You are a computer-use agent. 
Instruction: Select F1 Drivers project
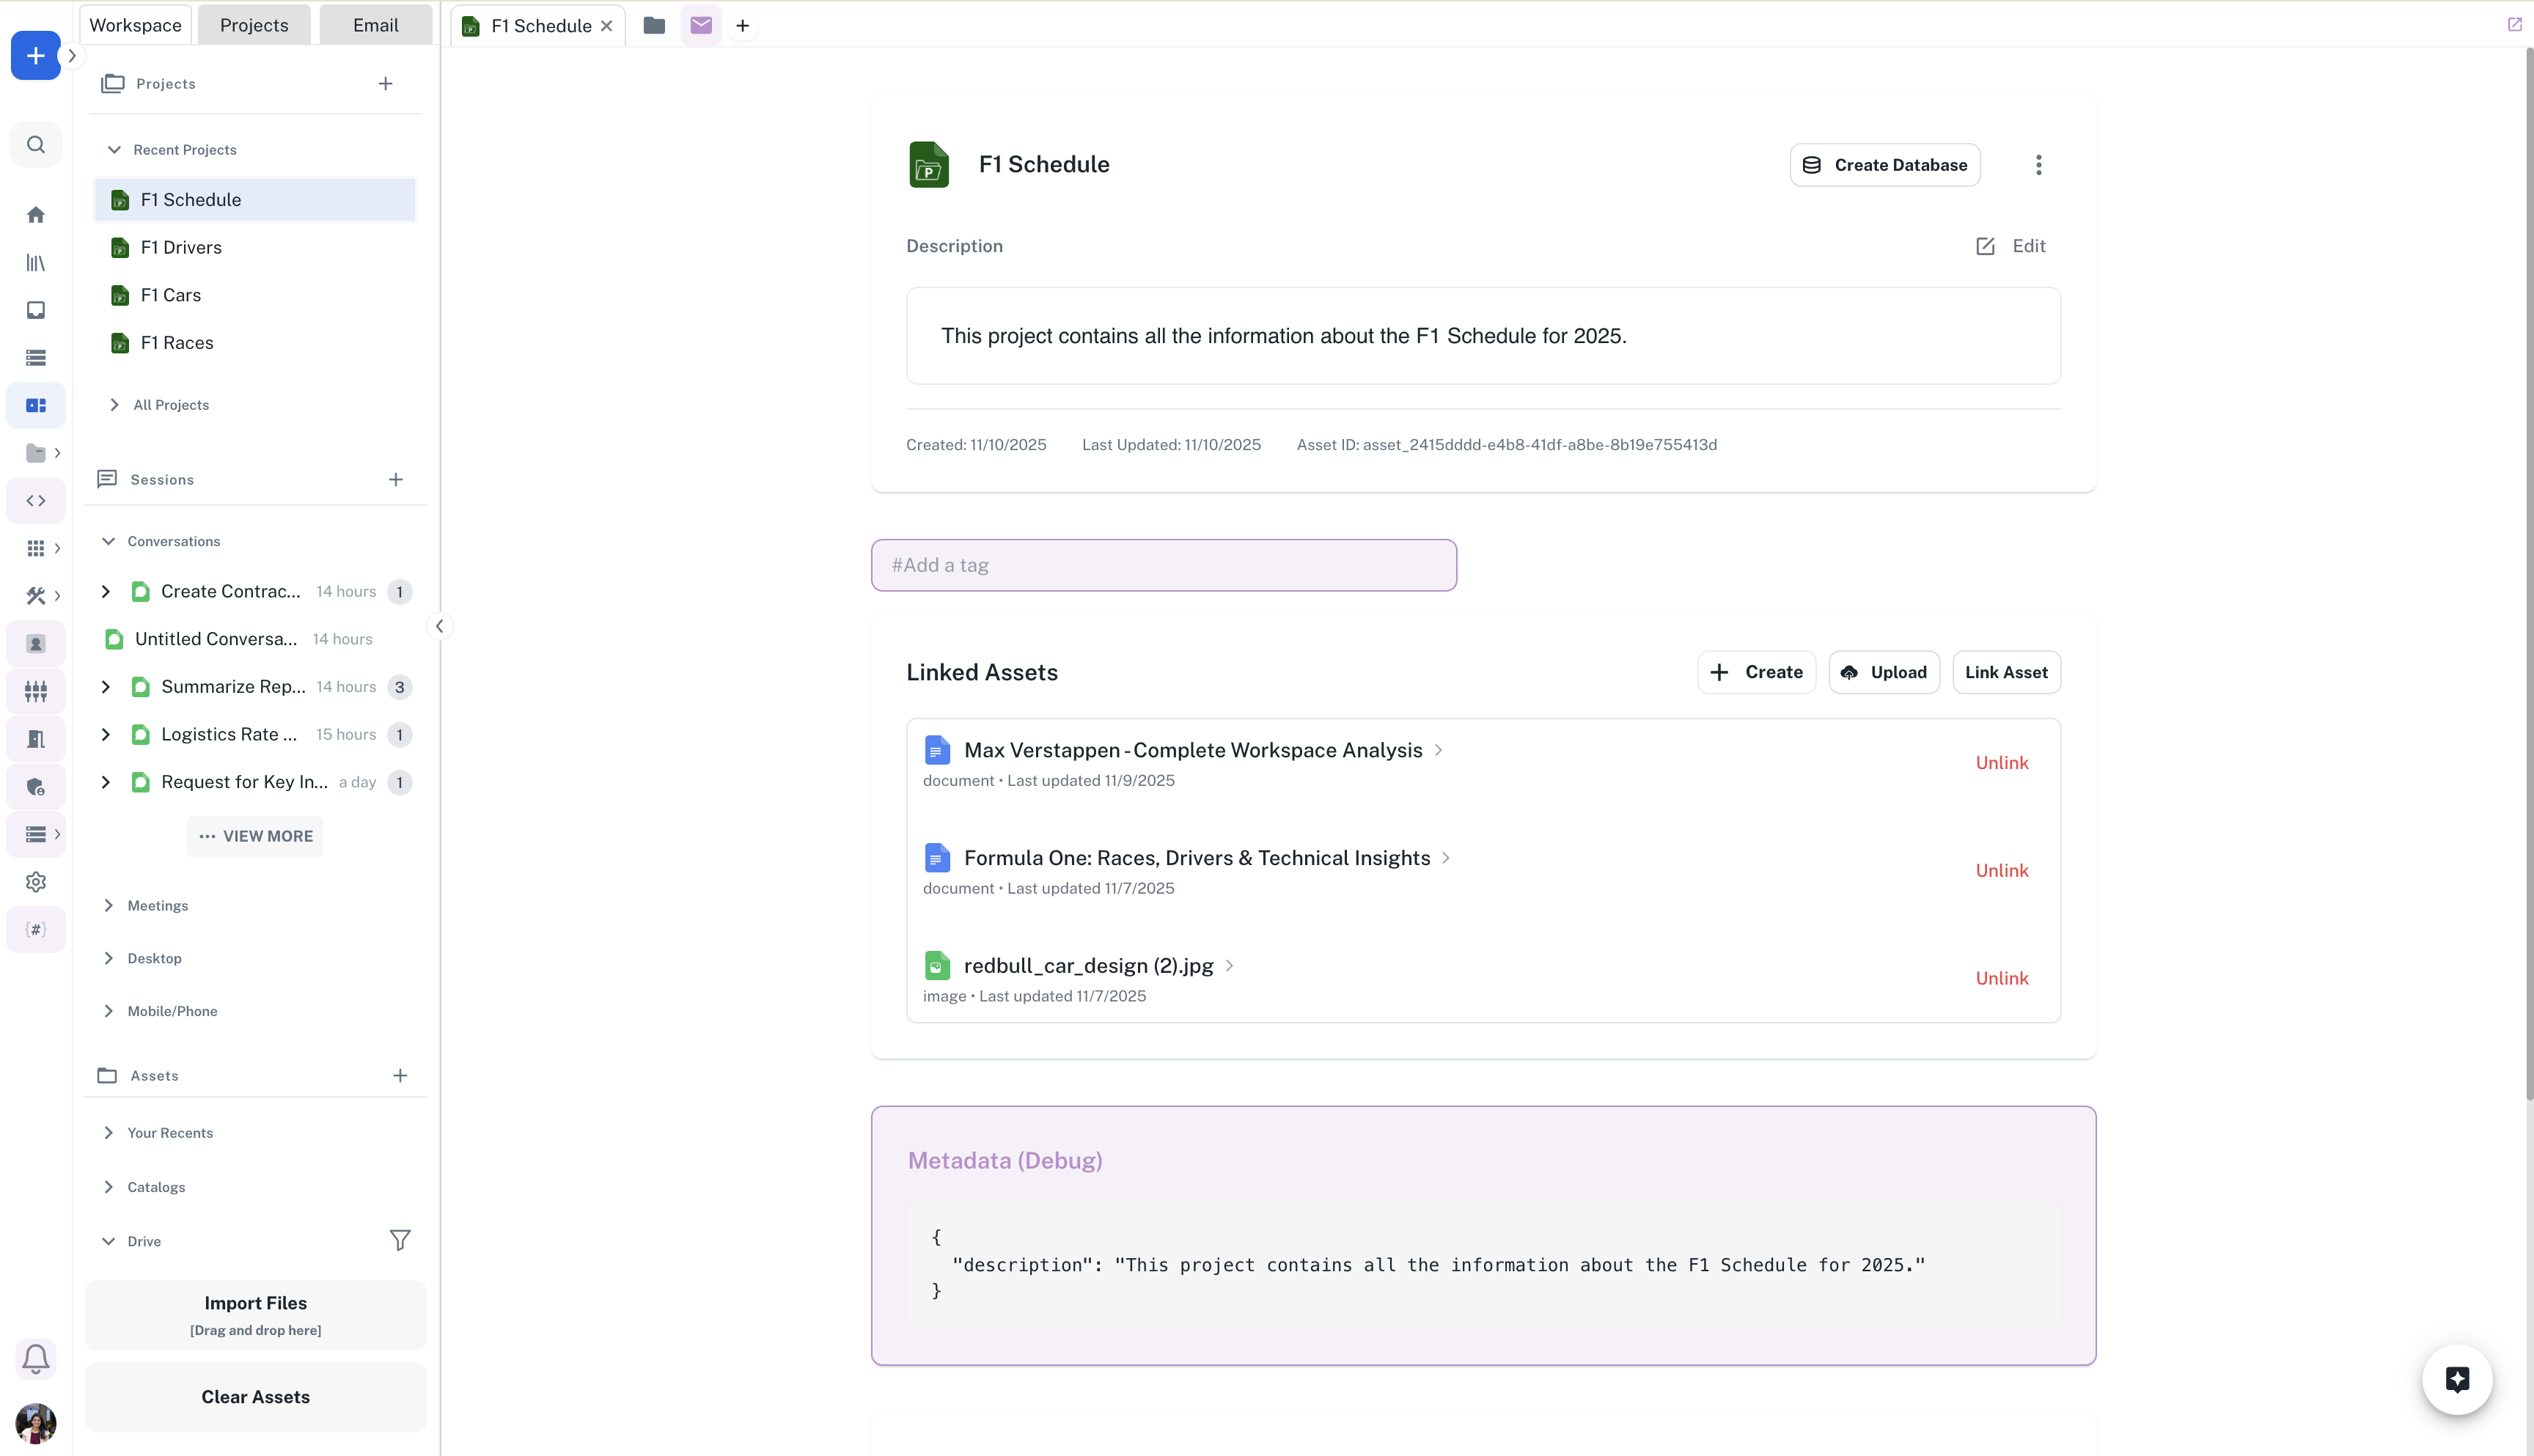tap(181, 247)
